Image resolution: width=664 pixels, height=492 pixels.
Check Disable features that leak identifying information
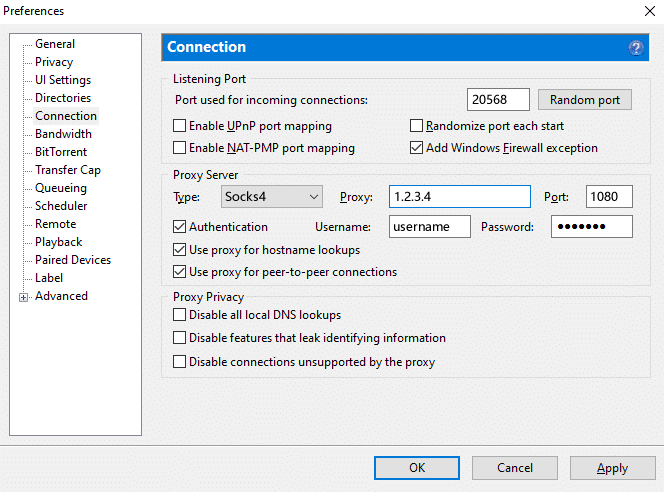click(x=180, y=337)
